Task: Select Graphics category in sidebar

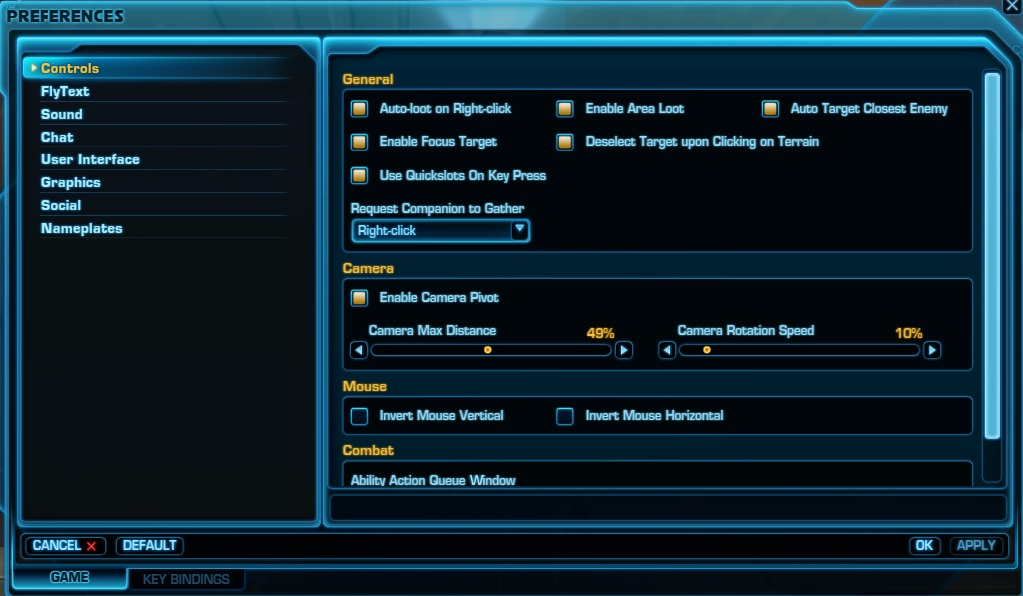Action: [71, 182]
